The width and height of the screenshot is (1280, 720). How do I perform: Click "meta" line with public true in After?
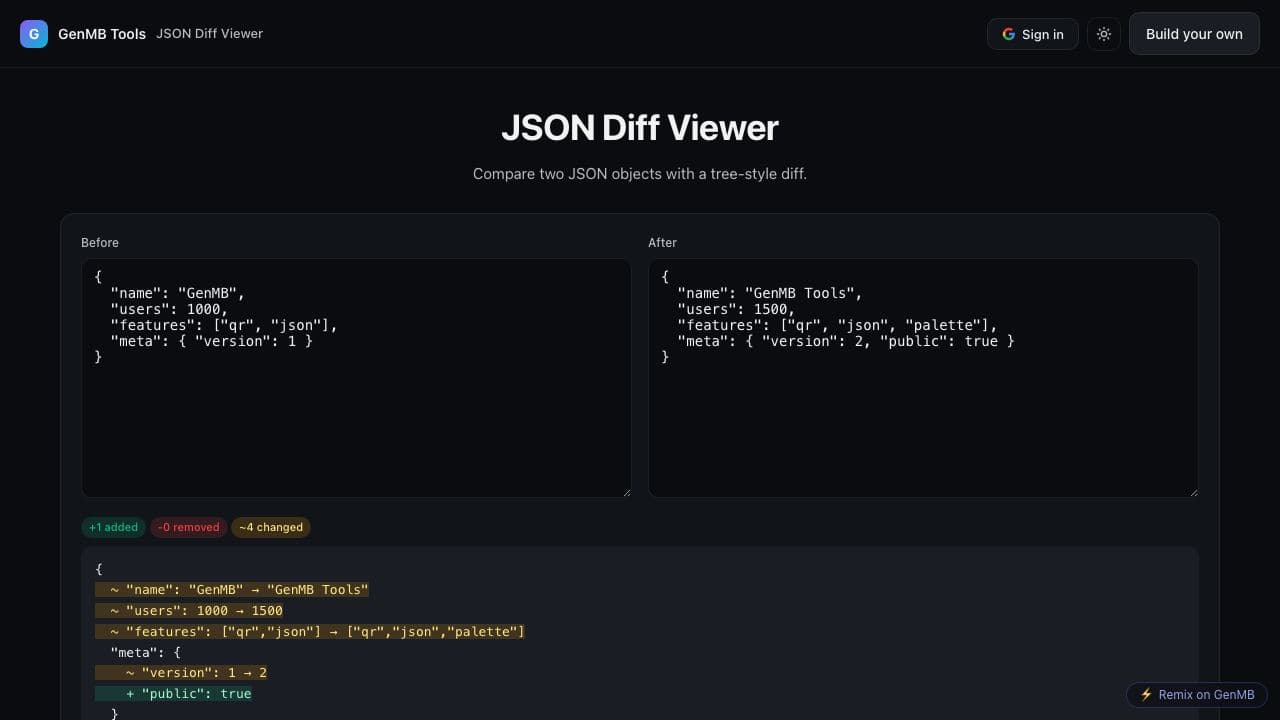[x=845, y=341]
